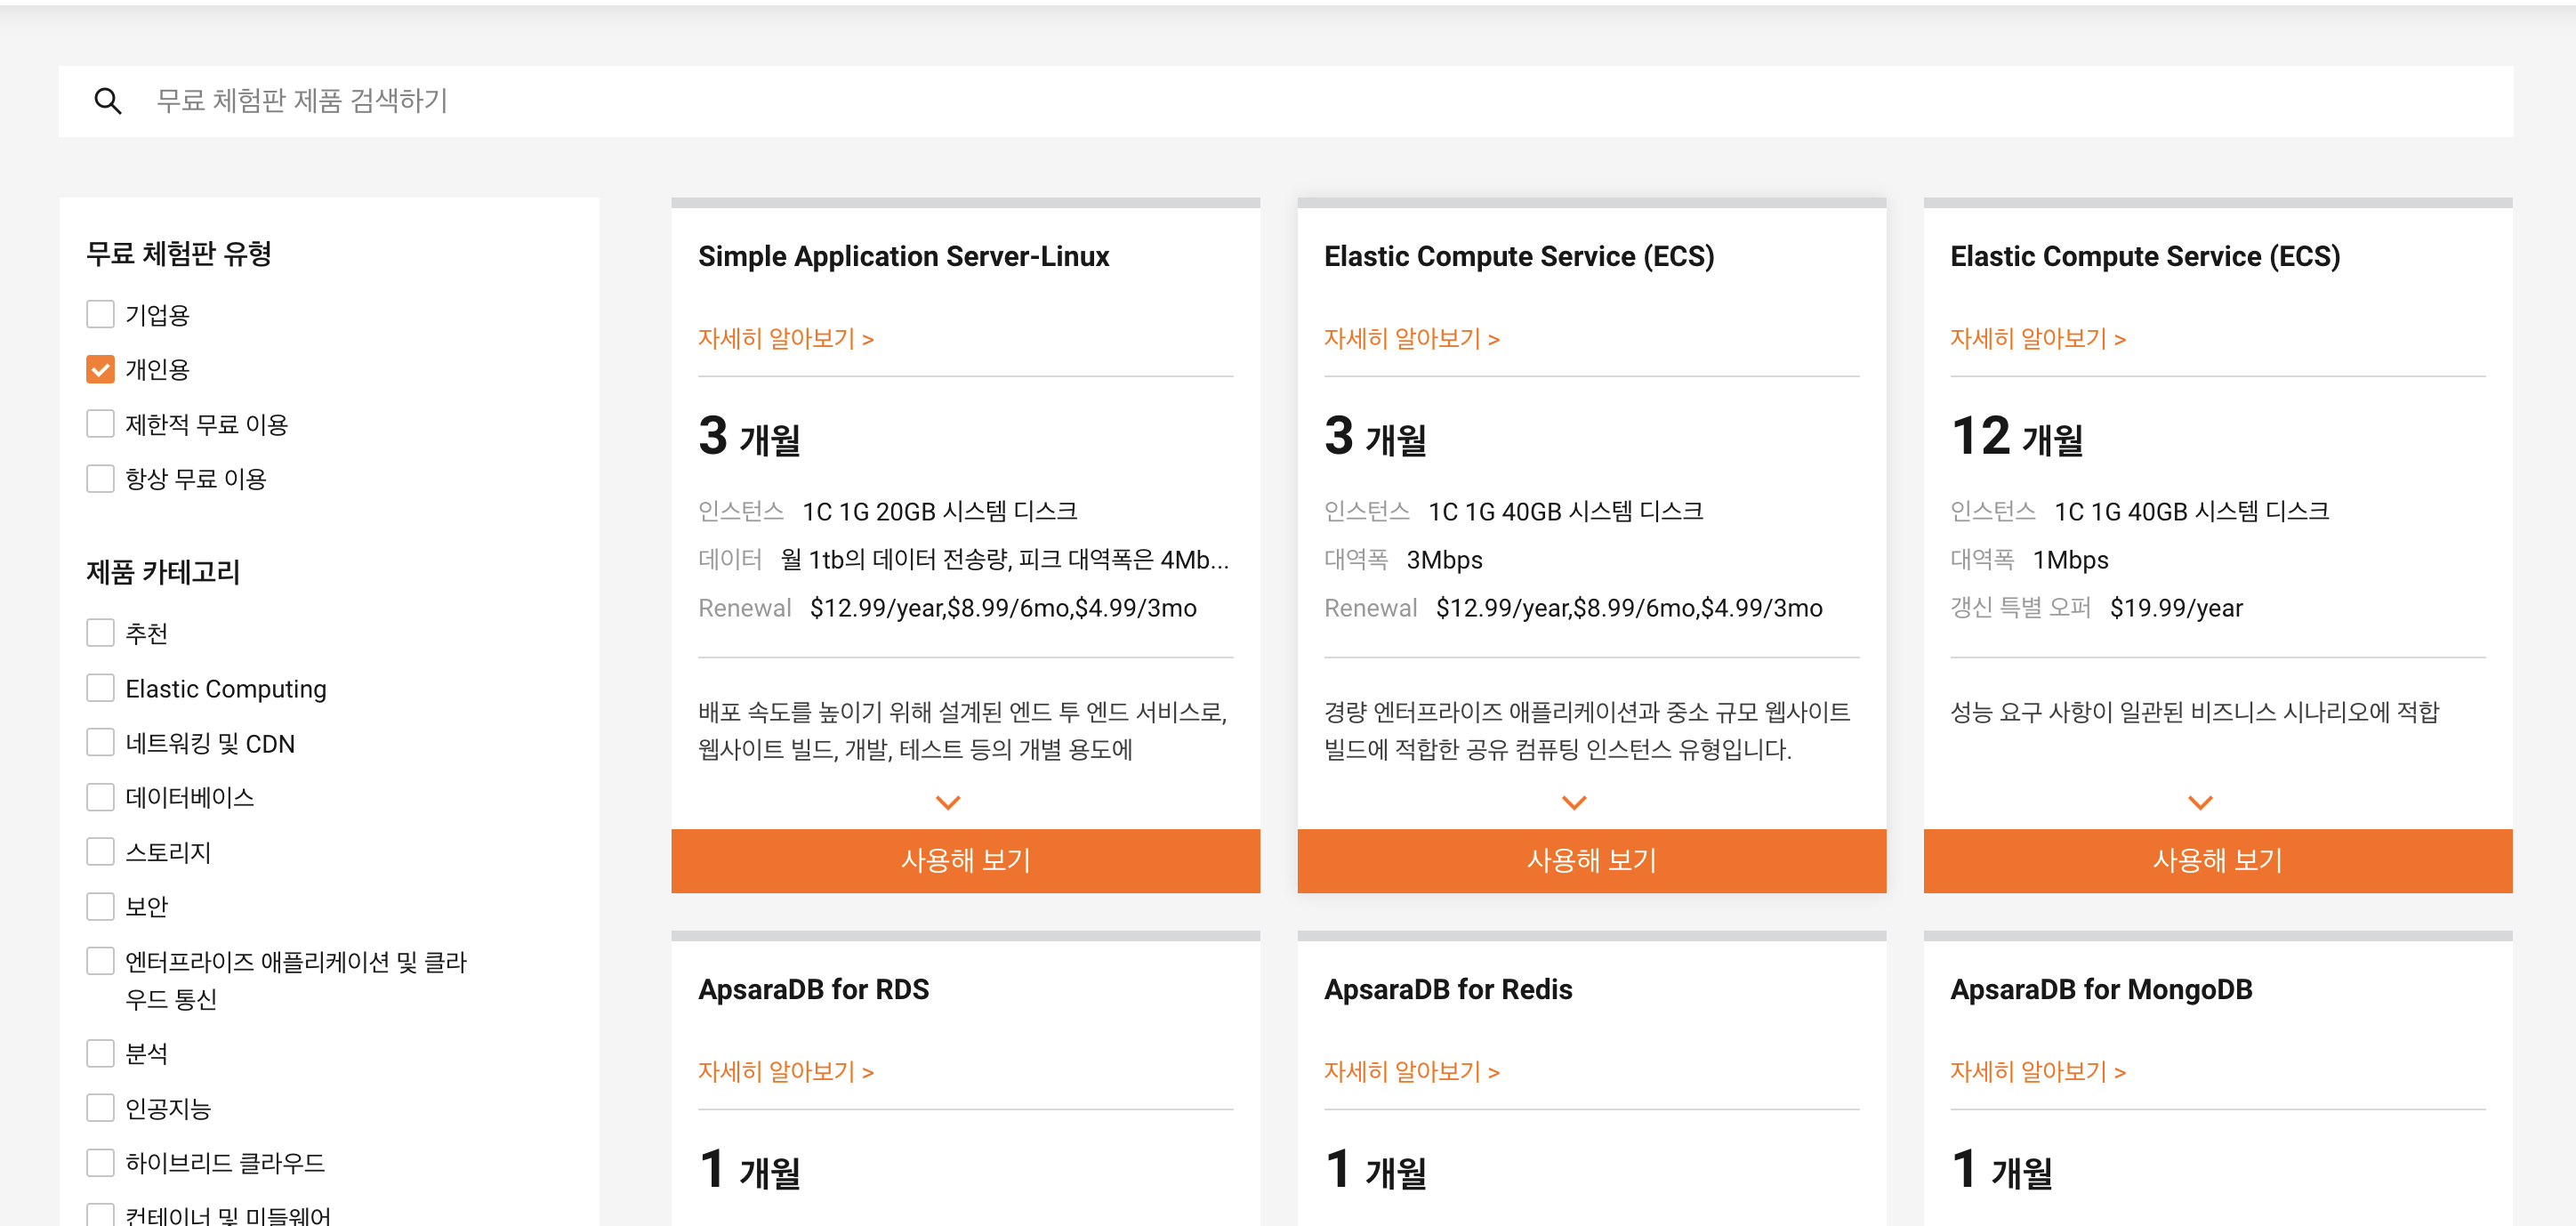The height and width of the screenshot is (1226, 2576).
Task: Select 엔터프라이즈 애플리케이션 및 클라우드 통신 checkbox
Action: click(x=100, y=961)
